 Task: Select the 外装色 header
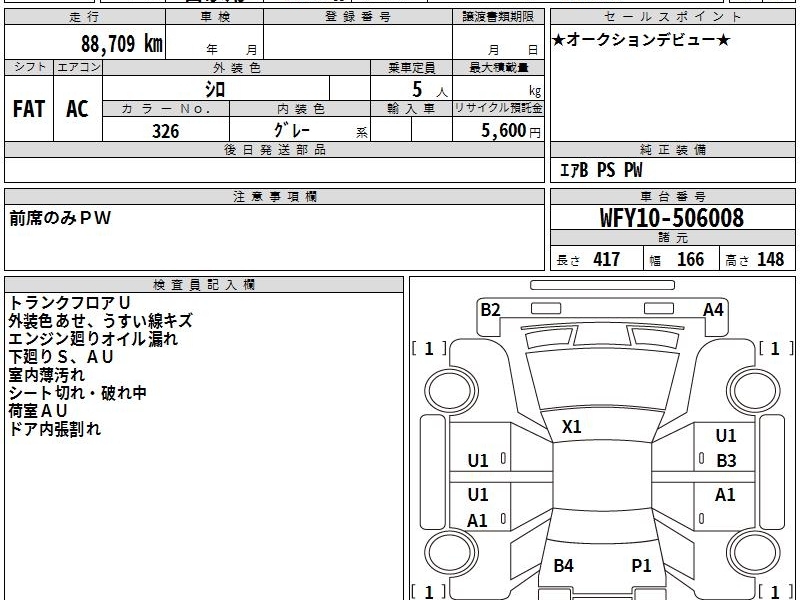point(236,67)
